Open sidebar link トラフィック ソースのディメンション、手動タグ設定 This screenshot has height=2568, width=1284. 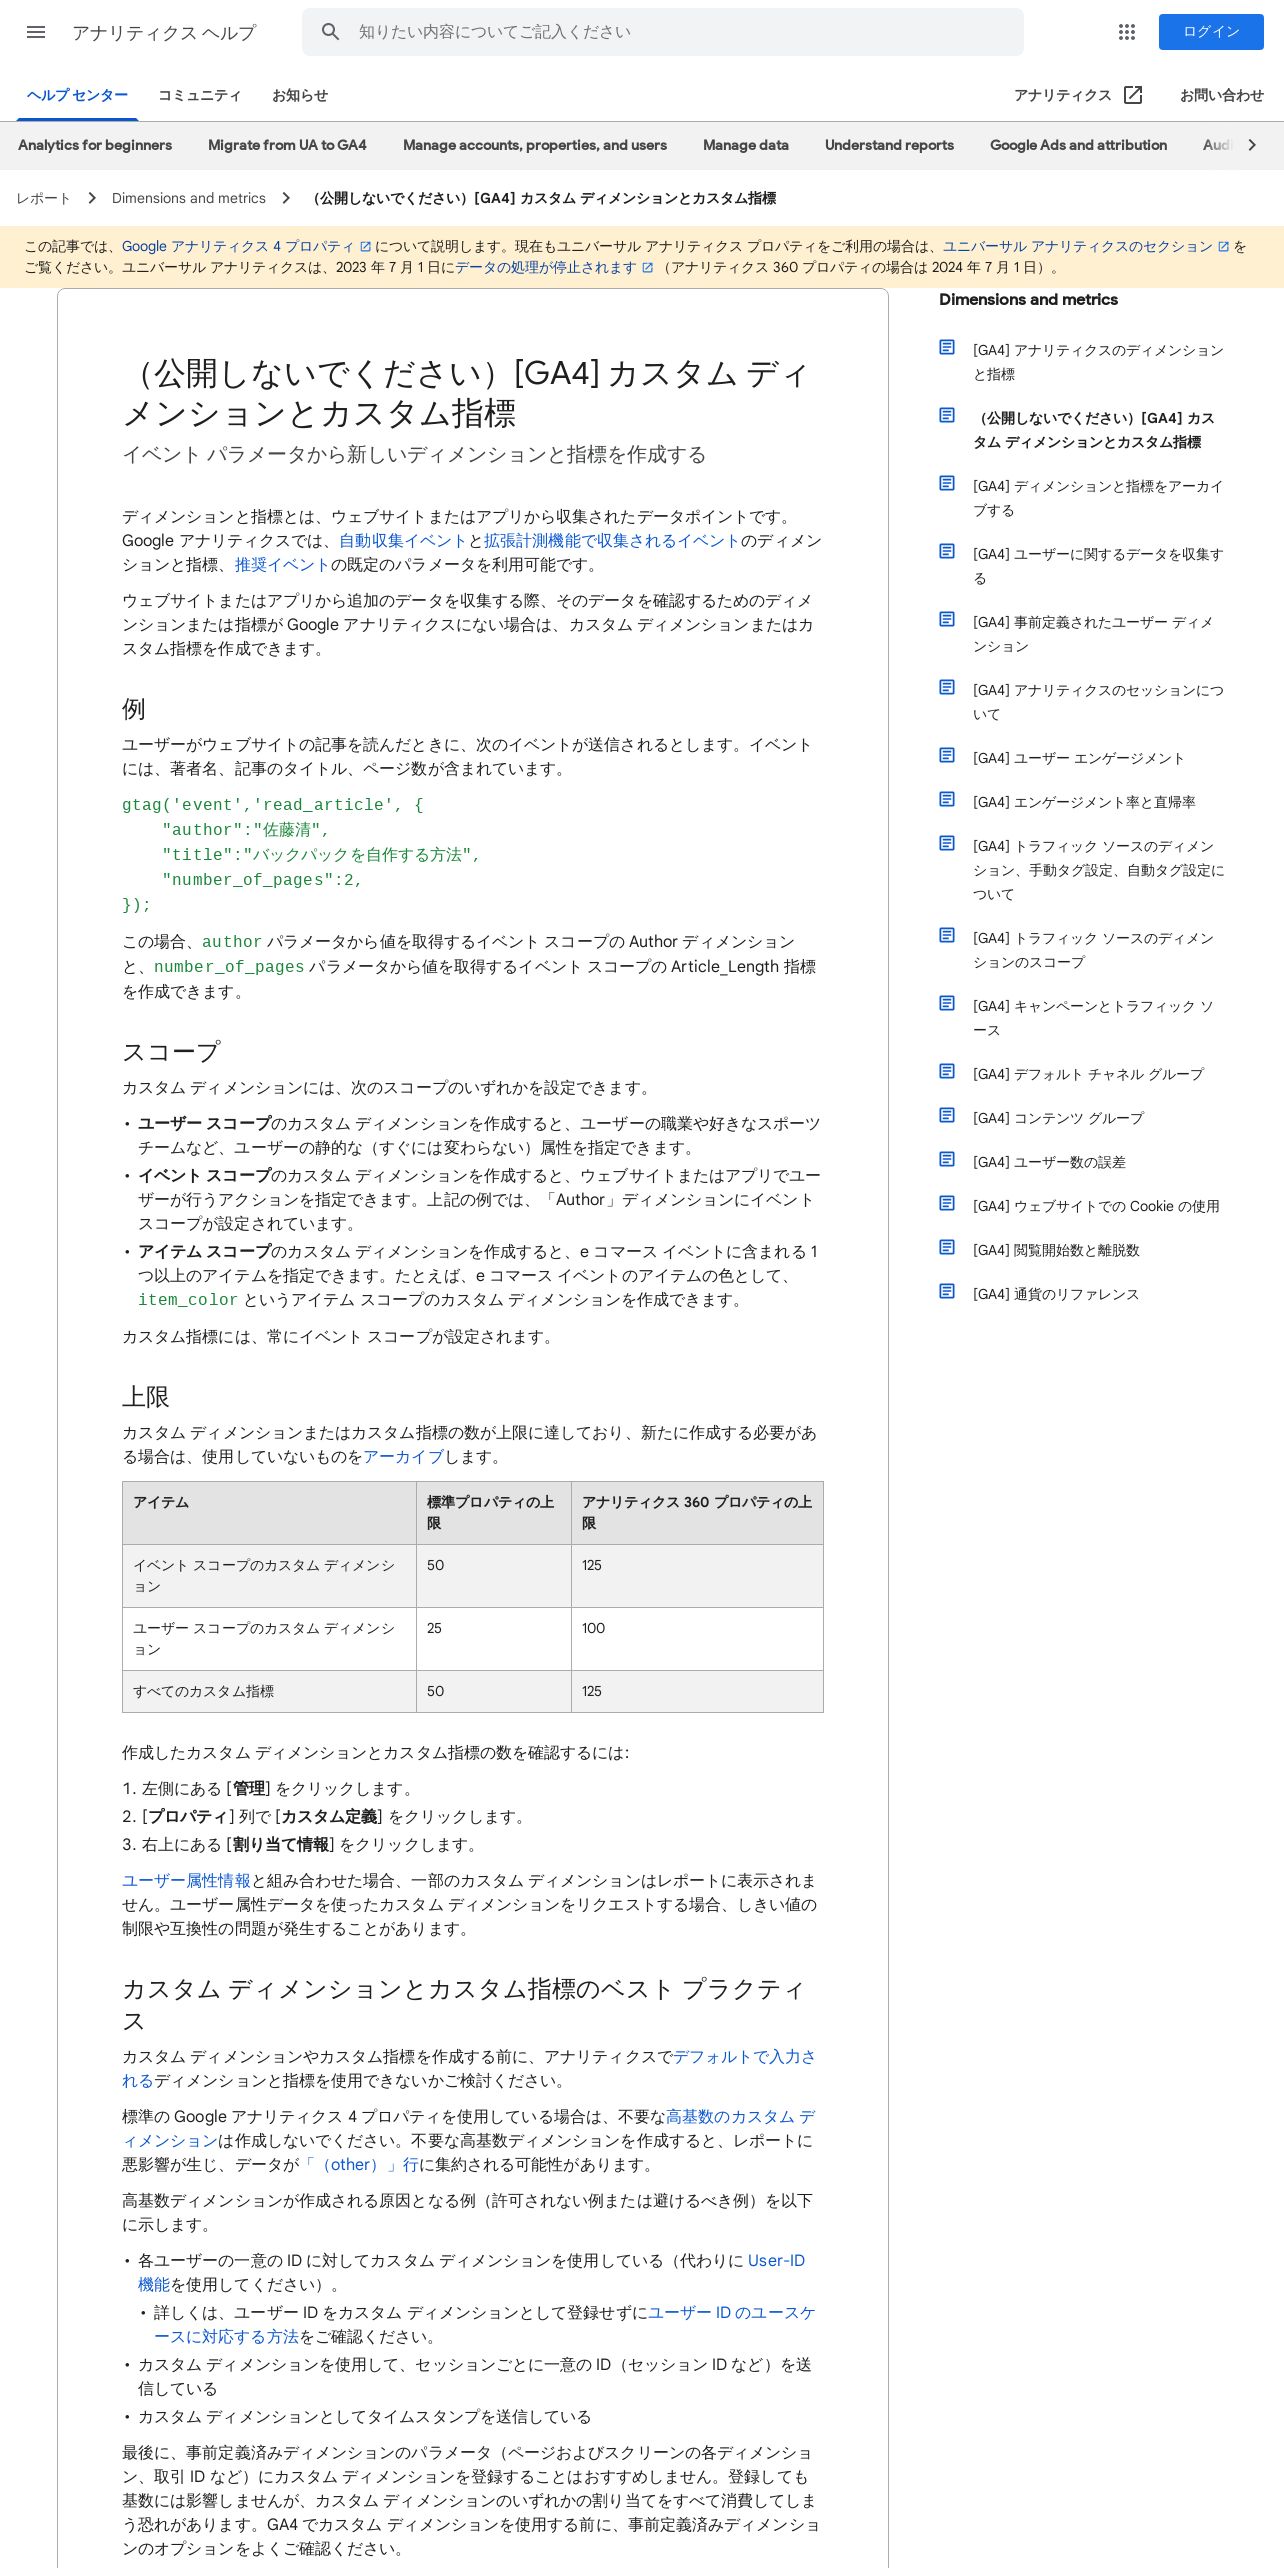1098,870
